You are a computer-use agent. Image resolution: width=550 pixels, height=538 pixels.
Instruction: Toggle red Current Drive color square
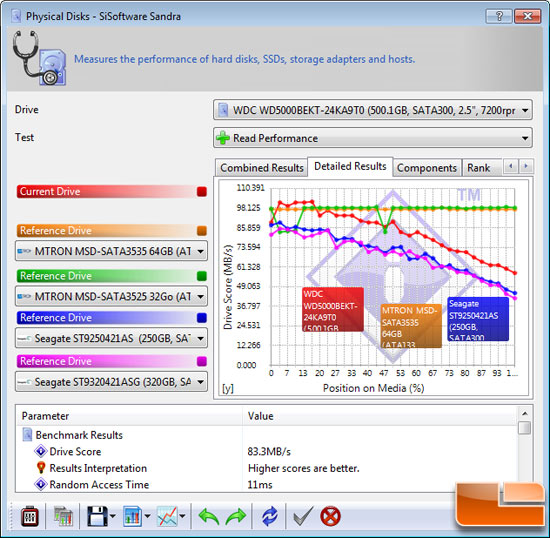[202, 191]
